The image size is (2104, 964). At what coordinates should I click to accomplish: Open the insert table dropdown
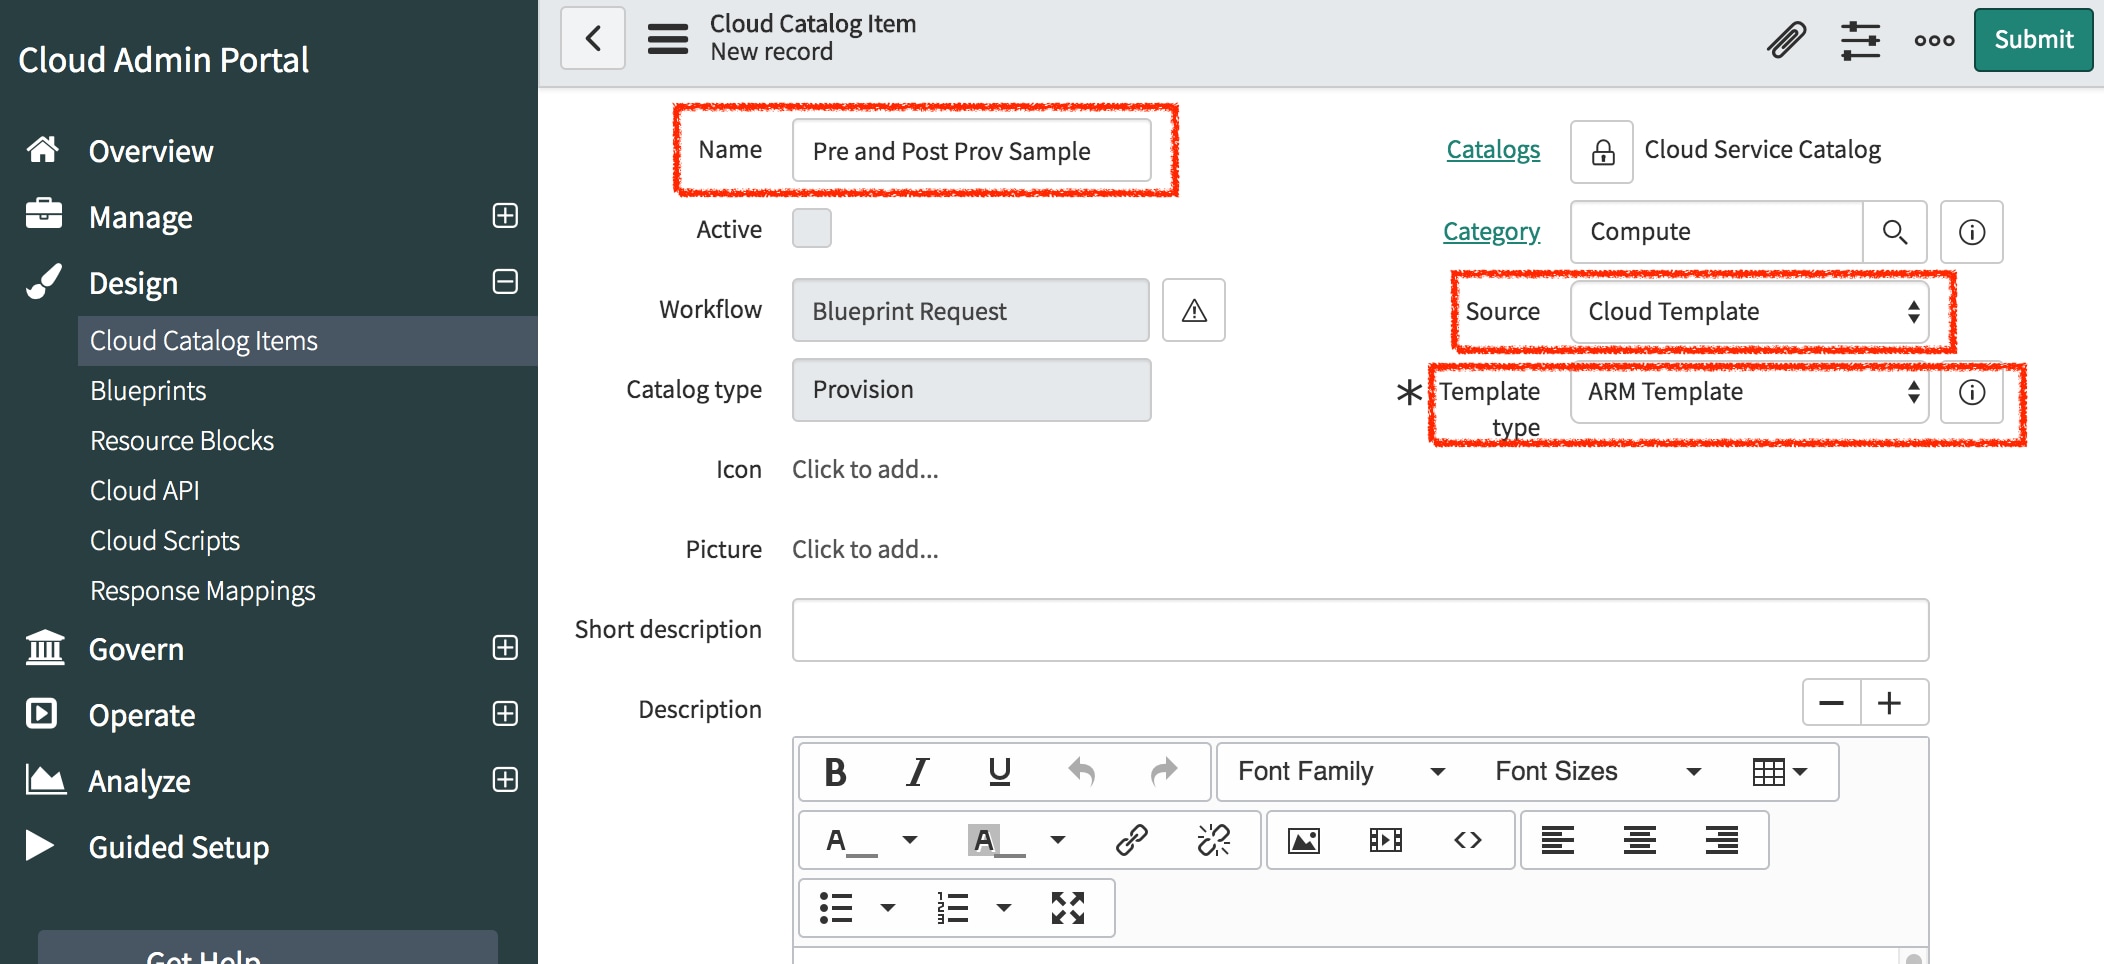point(1780,772)
